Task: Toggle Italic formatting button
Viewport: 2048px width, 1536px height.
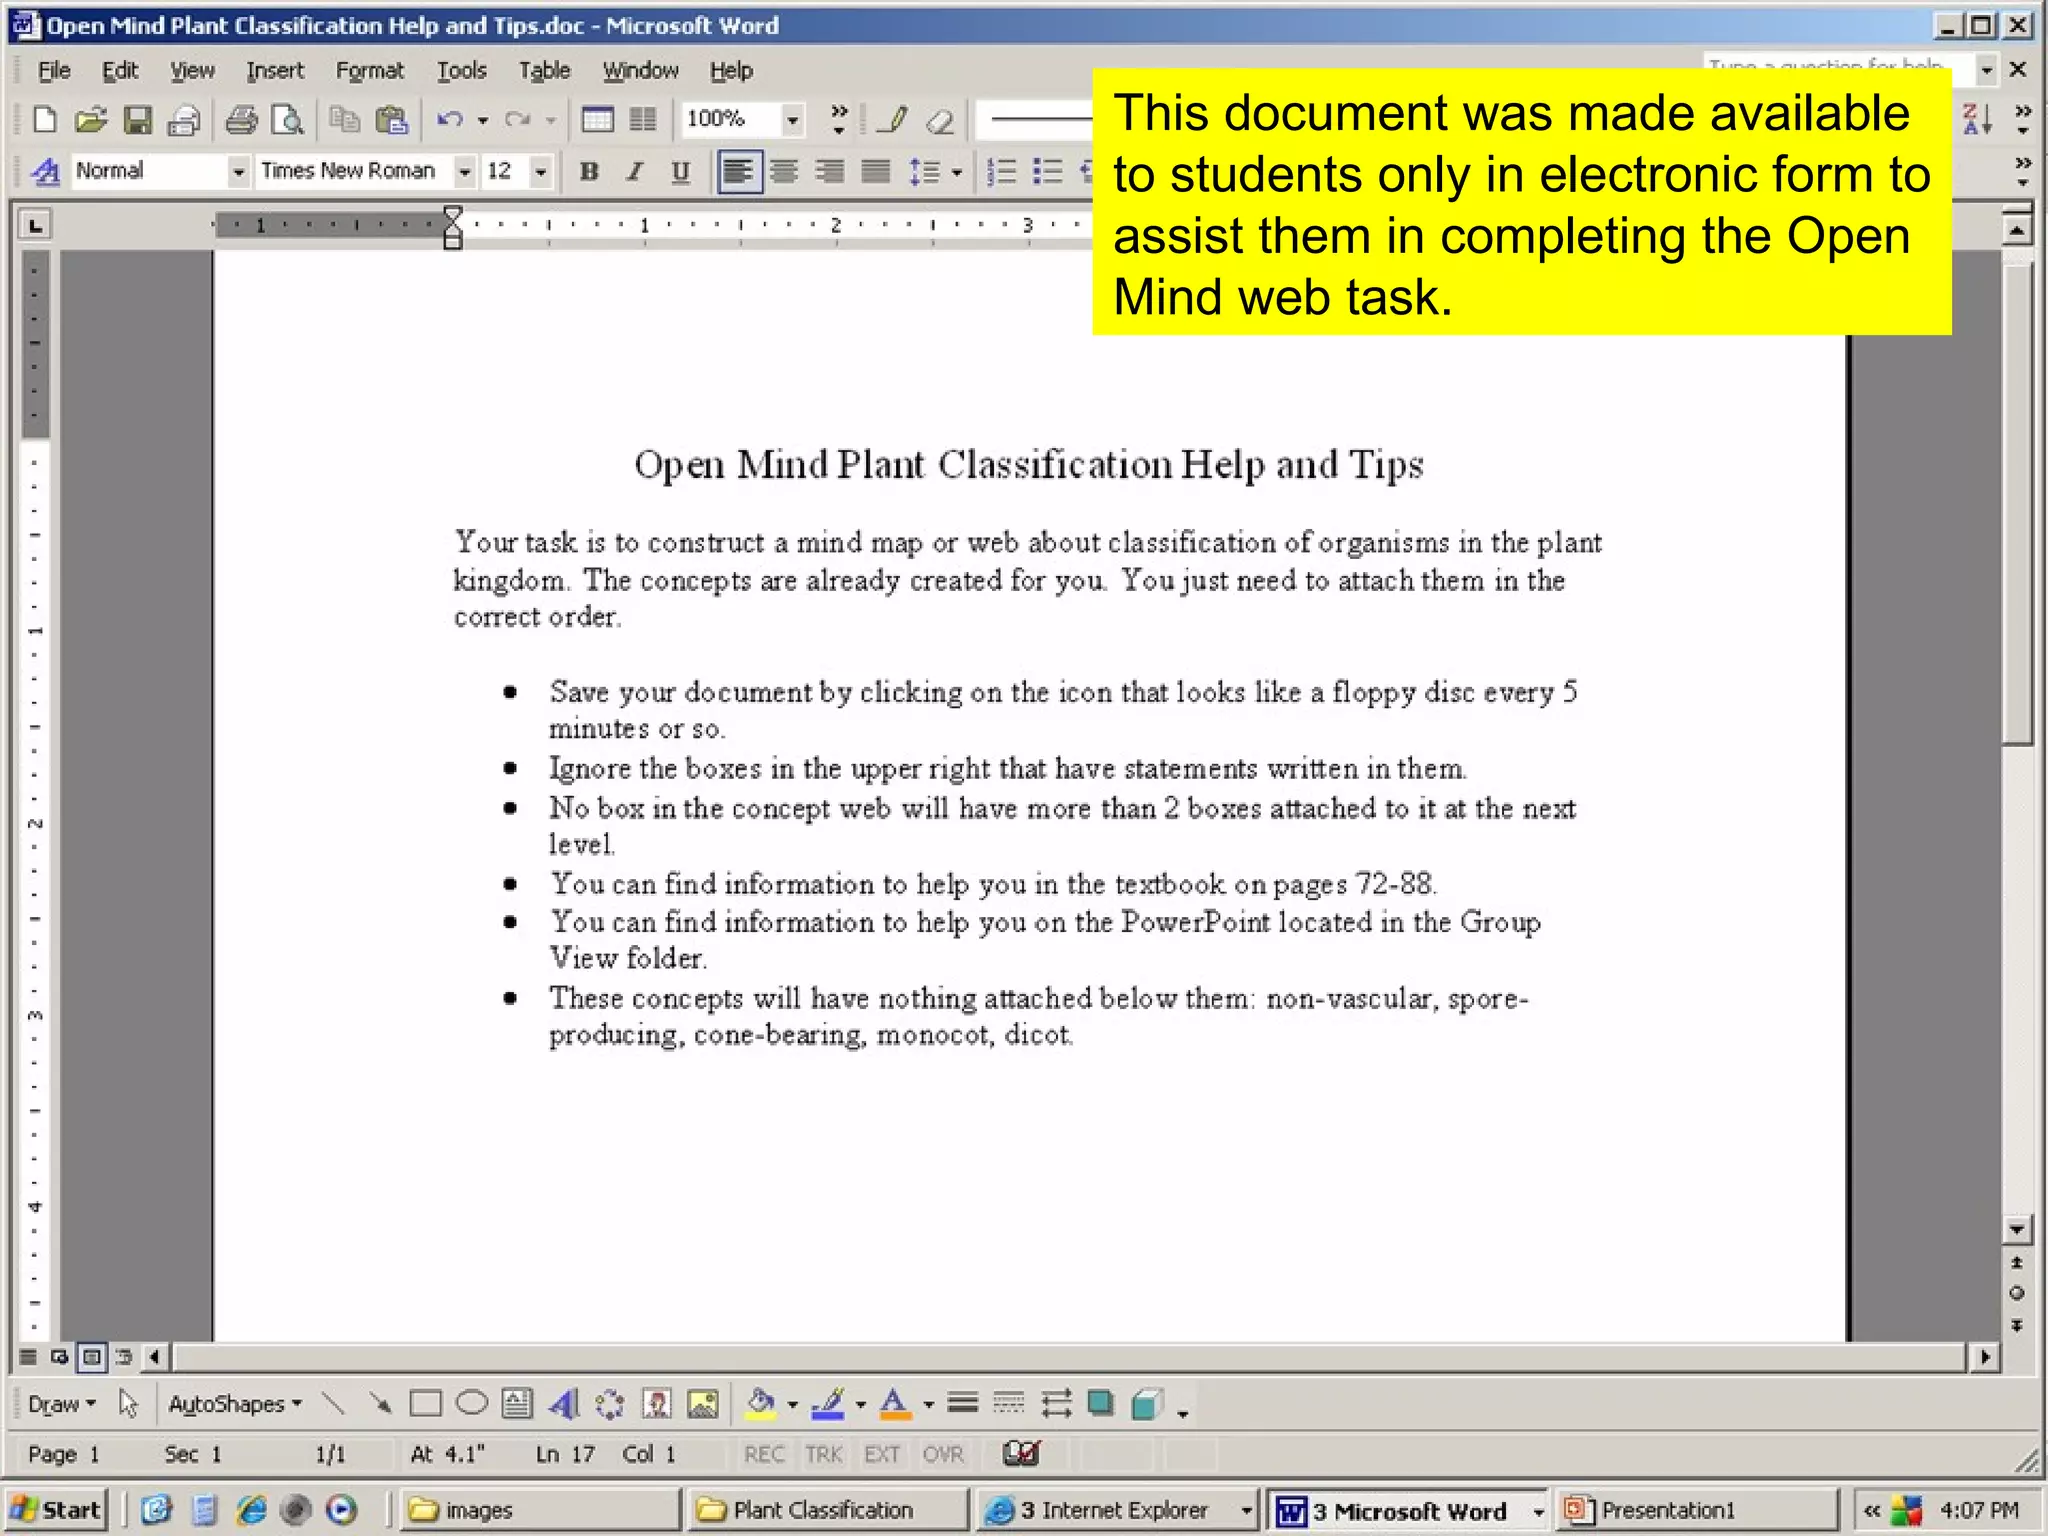Action: (634, 172)
